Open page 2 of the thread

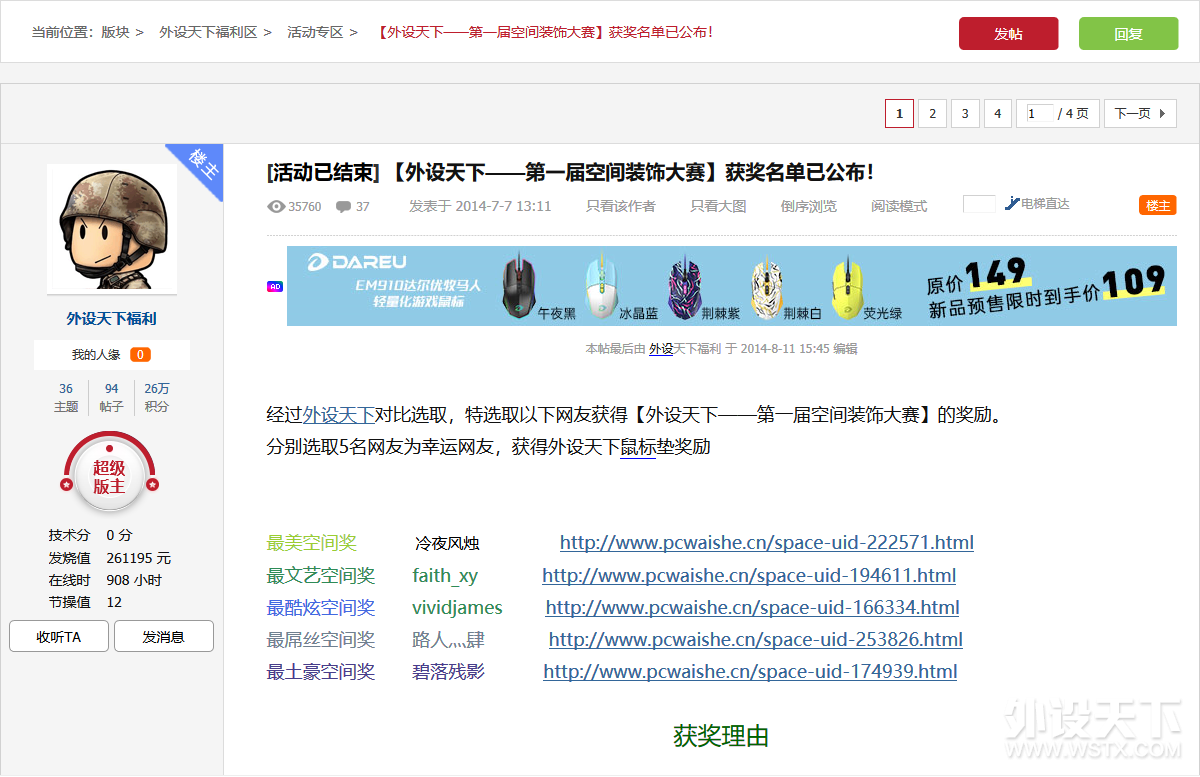tap(932, 114)
